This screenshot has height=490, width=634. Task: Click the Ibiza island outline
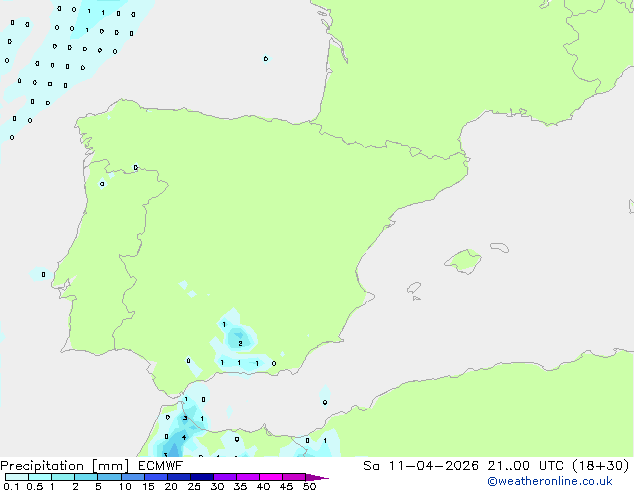coord(414,288)
